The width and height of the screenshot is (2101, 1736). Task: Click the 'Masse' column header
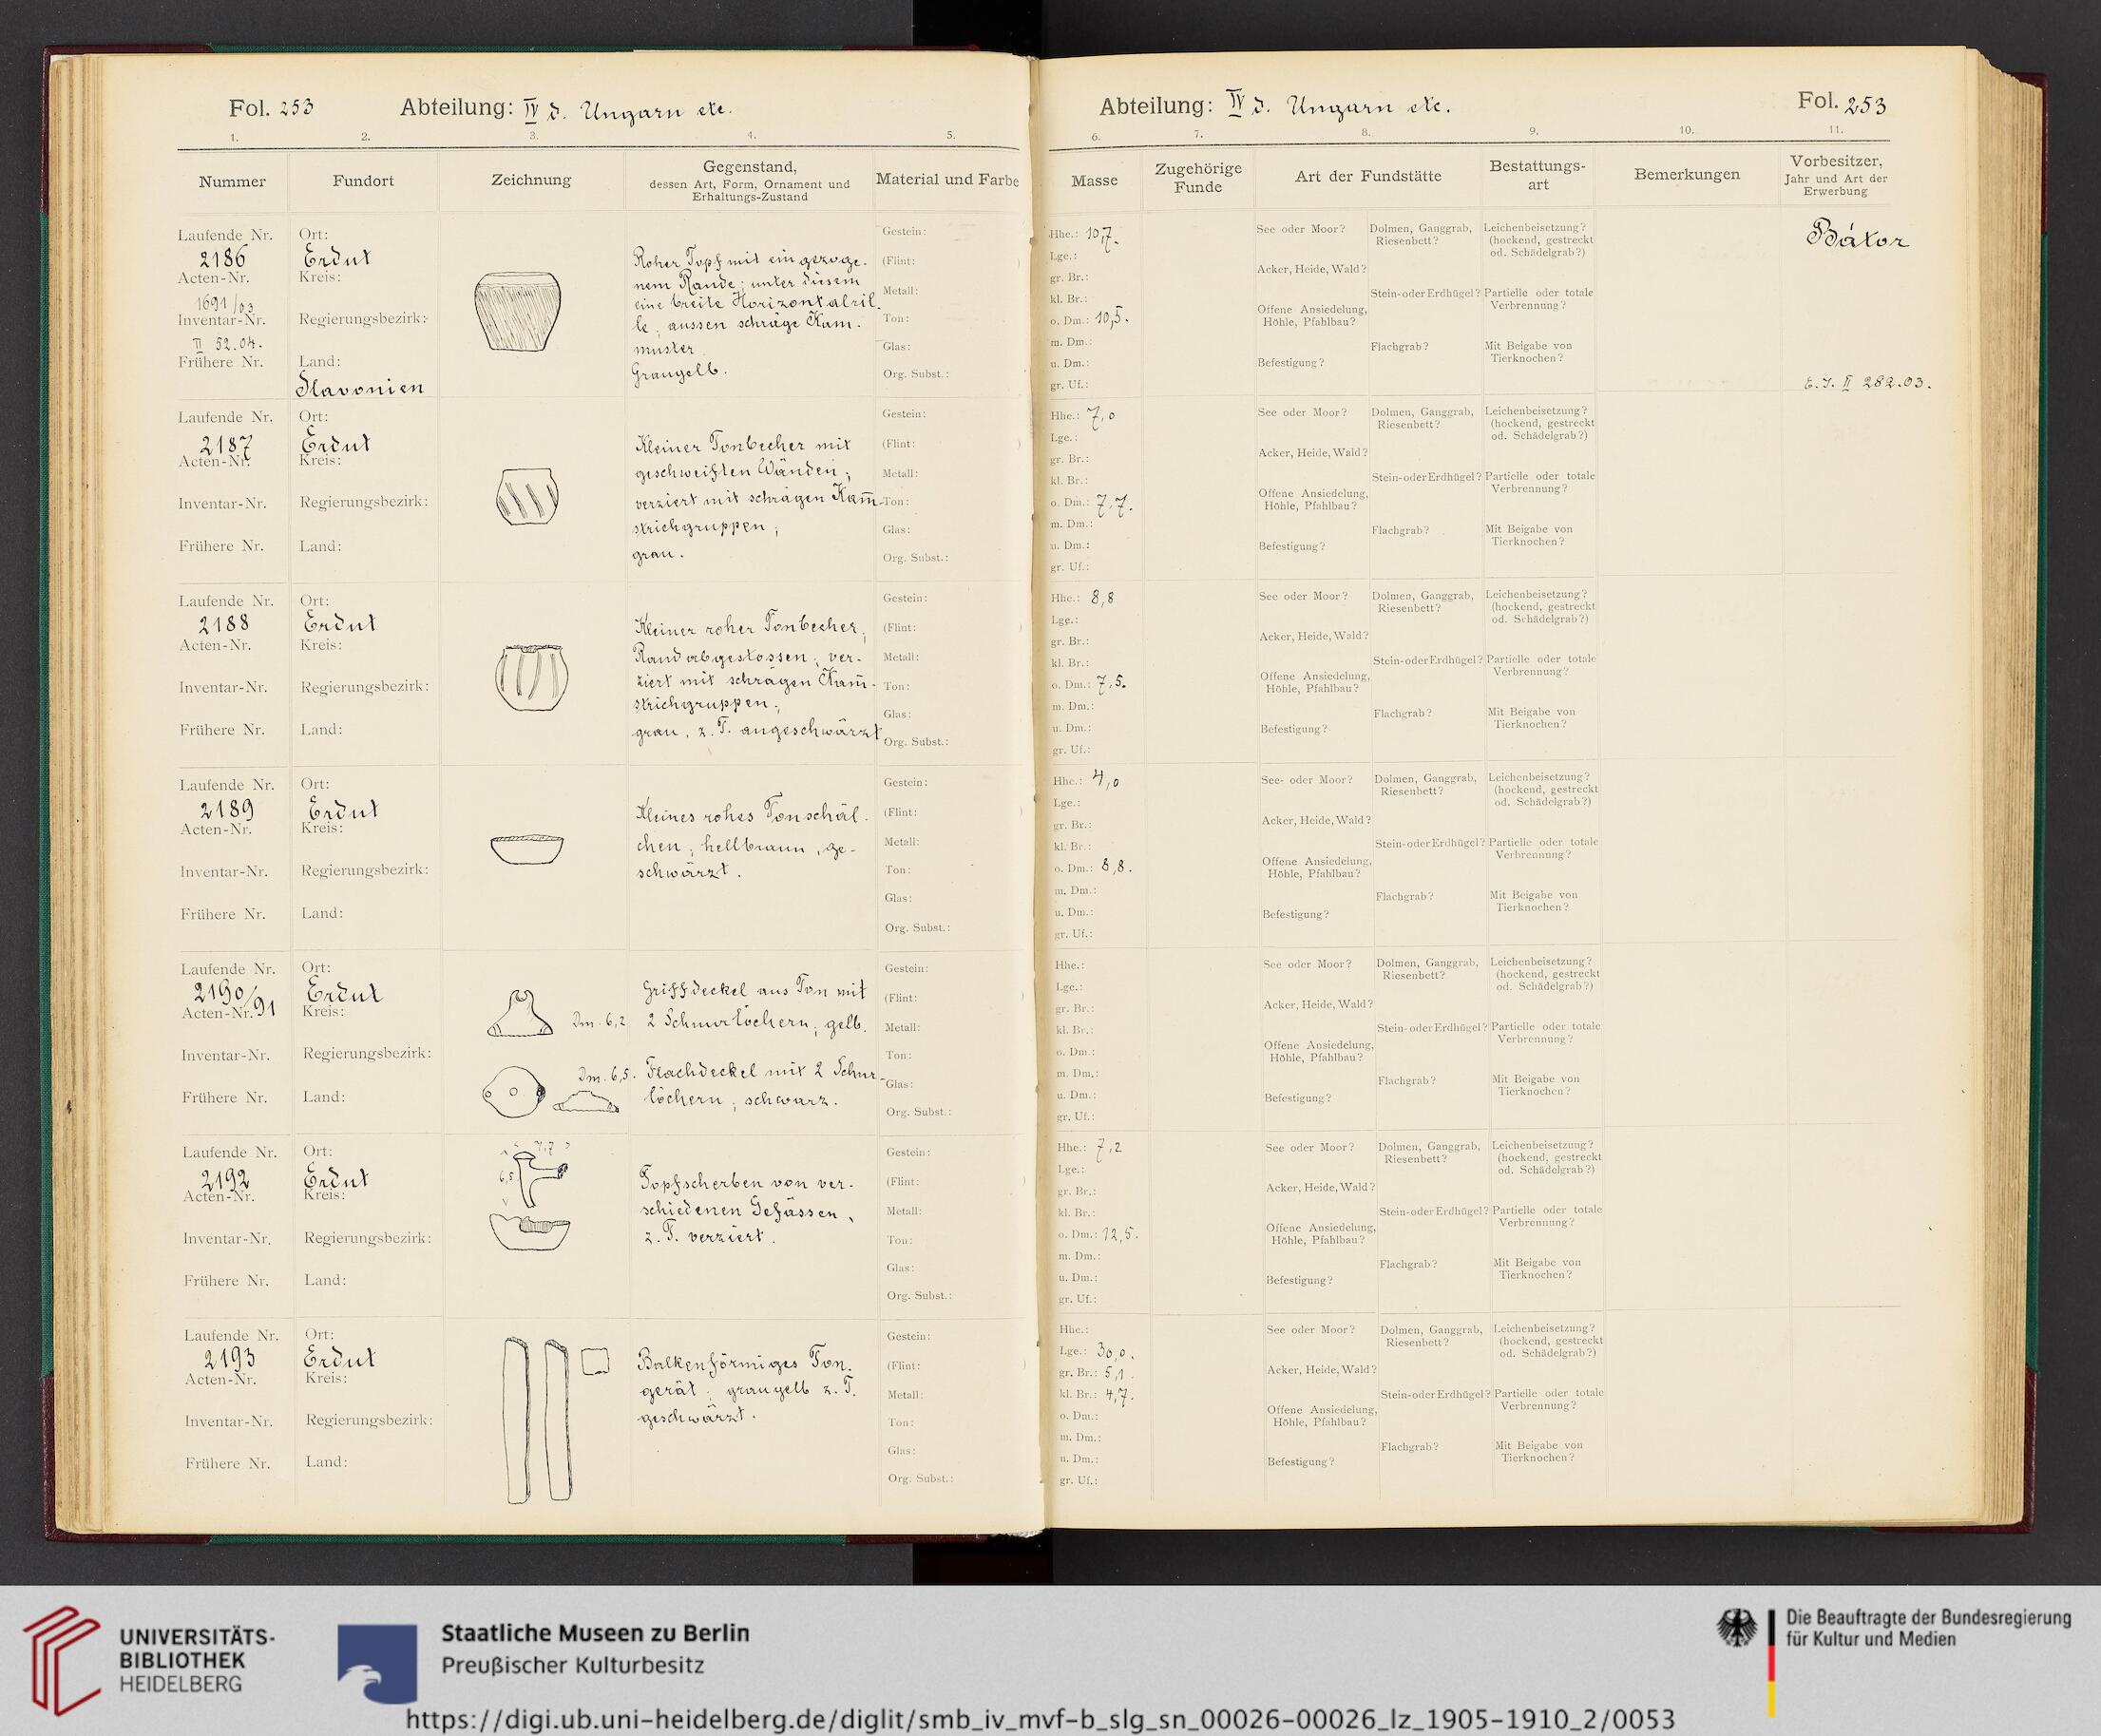tap(1094, 181)
